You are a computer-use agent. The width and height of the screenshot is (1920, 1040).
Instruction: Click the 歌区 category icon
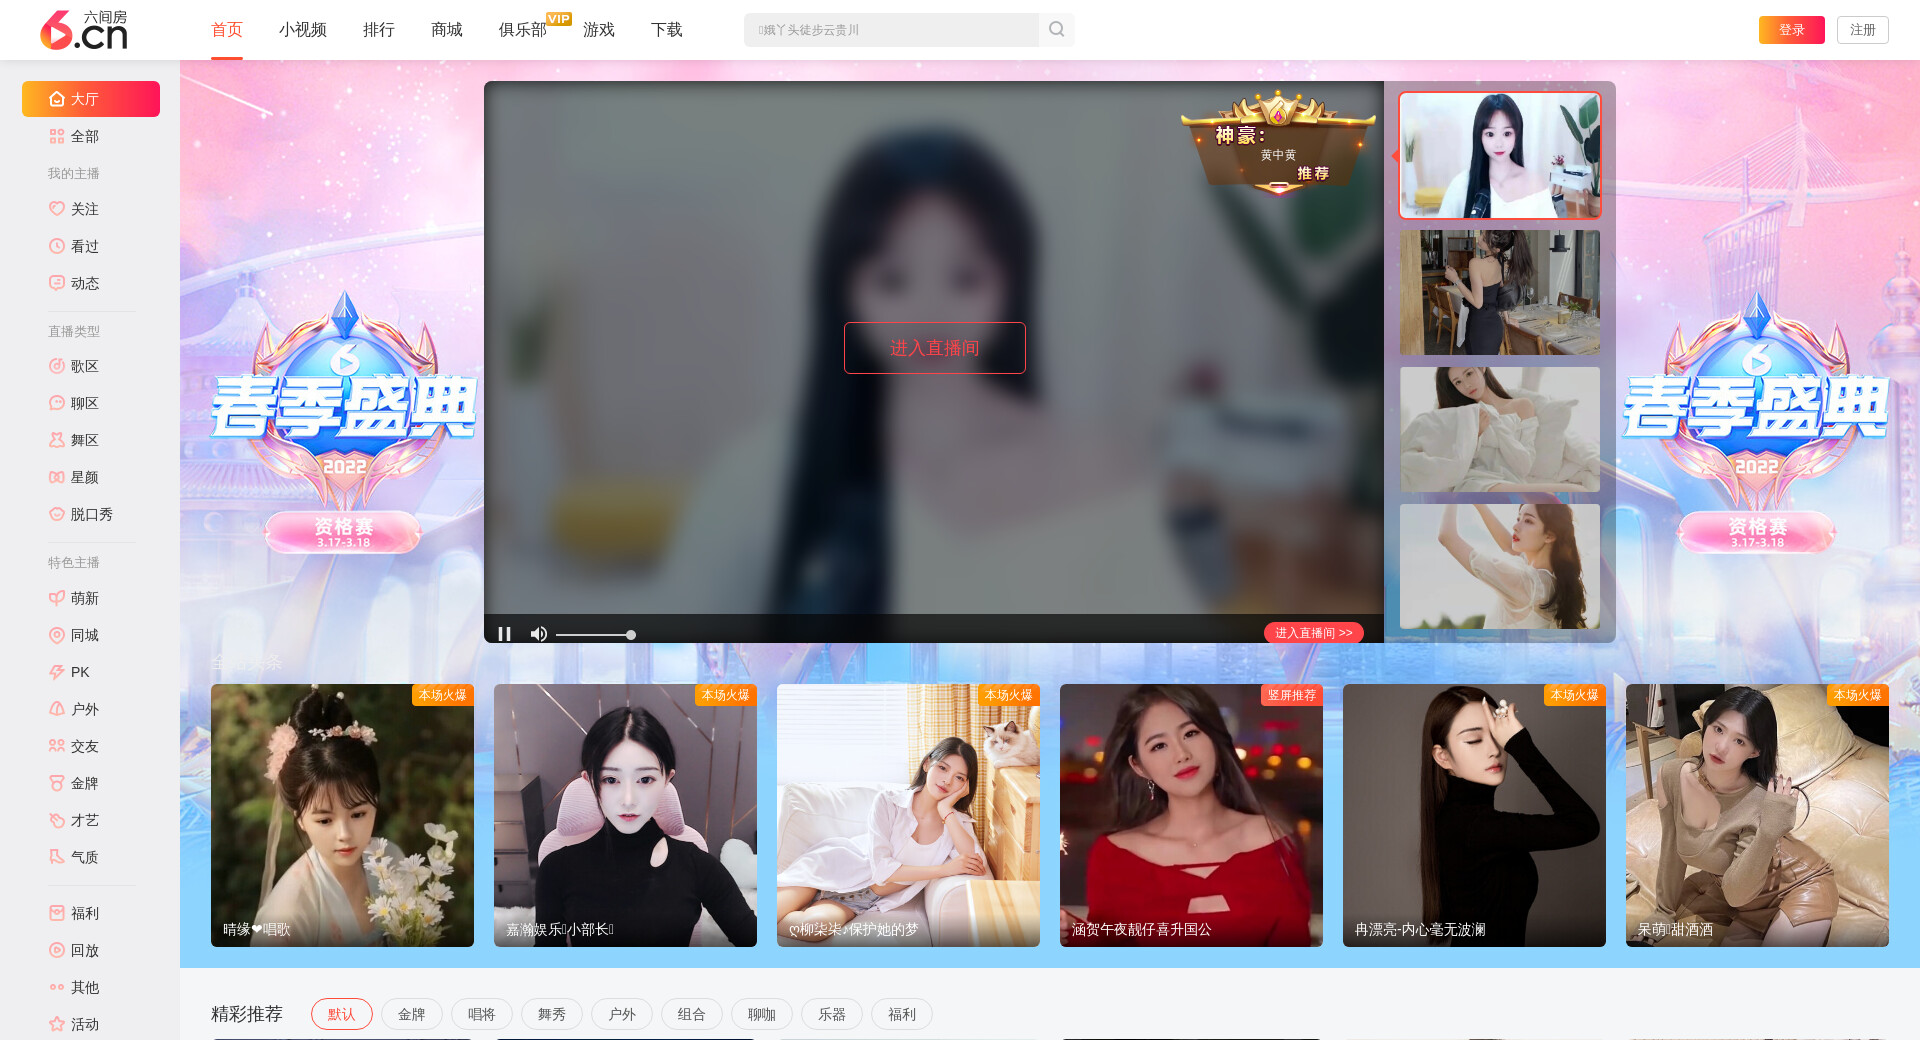tap(57, 366)
